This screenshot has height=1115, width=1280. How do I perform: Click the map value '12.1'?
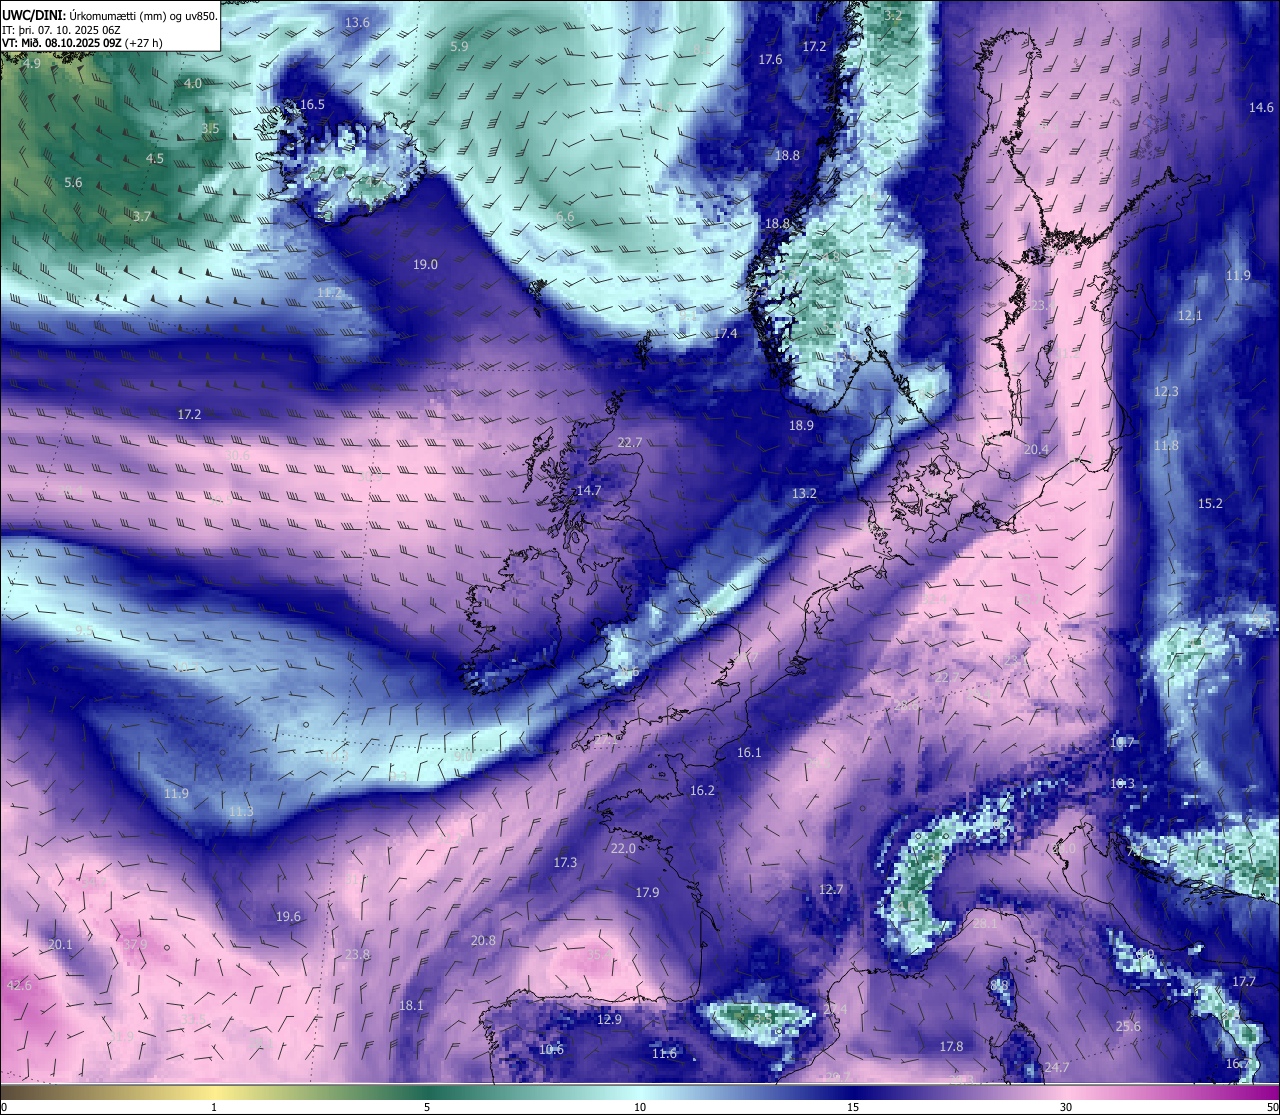point(1190,315)
